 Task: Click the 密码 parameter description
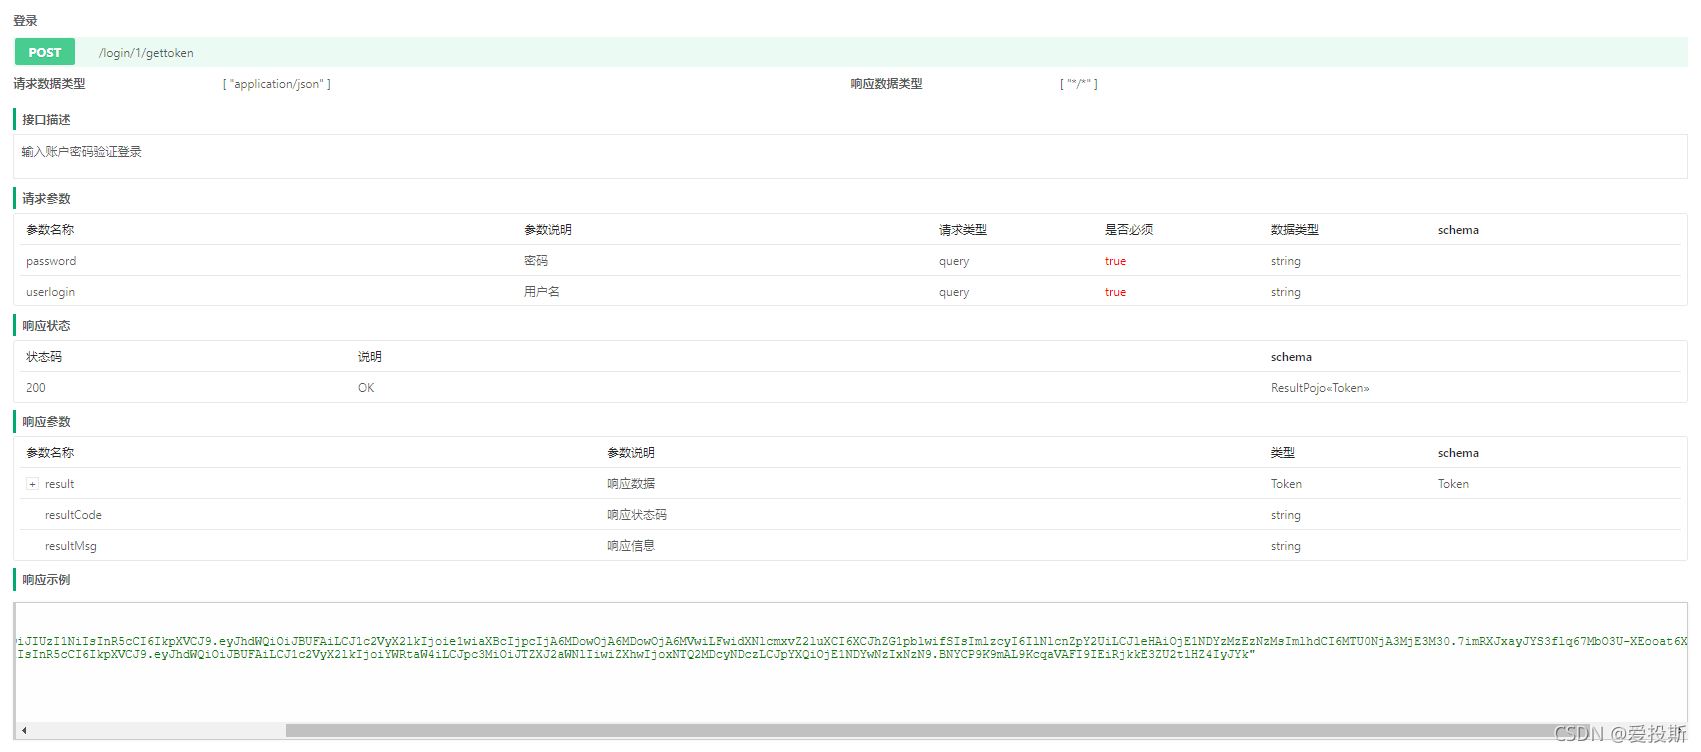tap(536, 261)
